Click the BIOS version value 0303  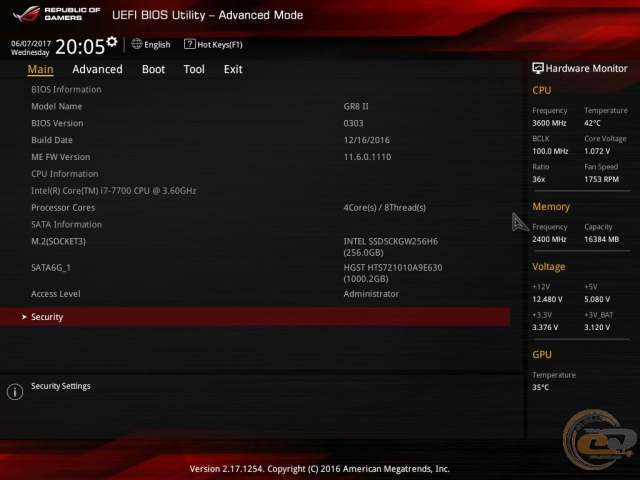tap(353, 123)
